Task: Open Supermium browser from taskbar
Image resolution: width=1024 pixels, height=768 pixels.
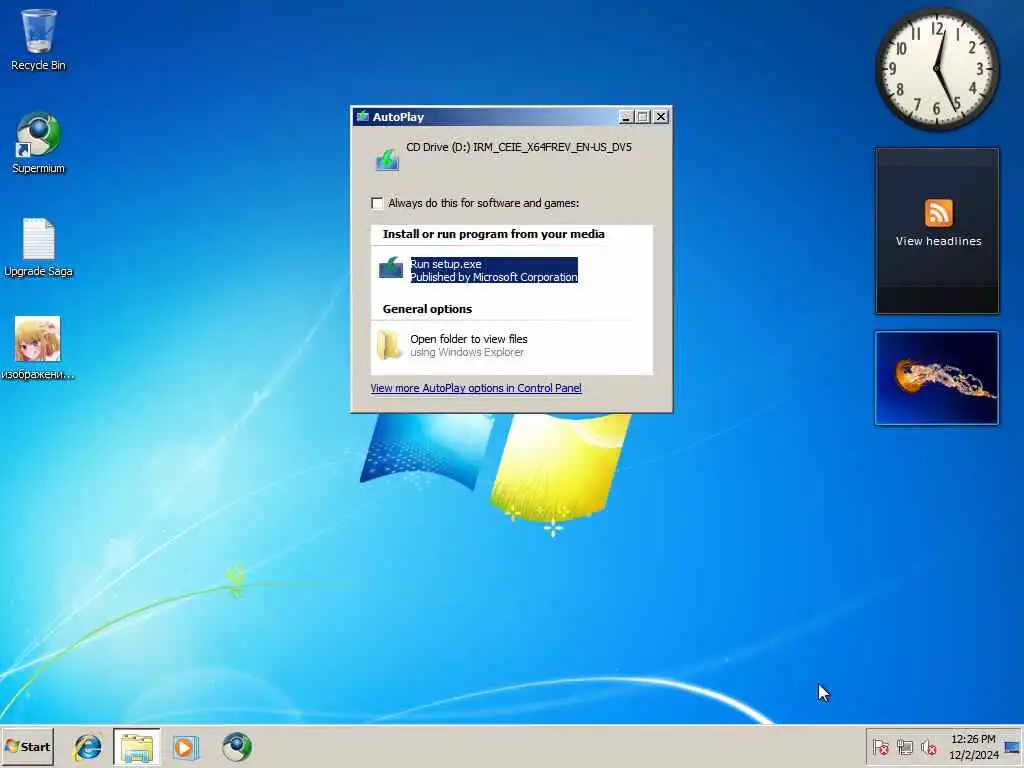Action: tap(236, 747)
